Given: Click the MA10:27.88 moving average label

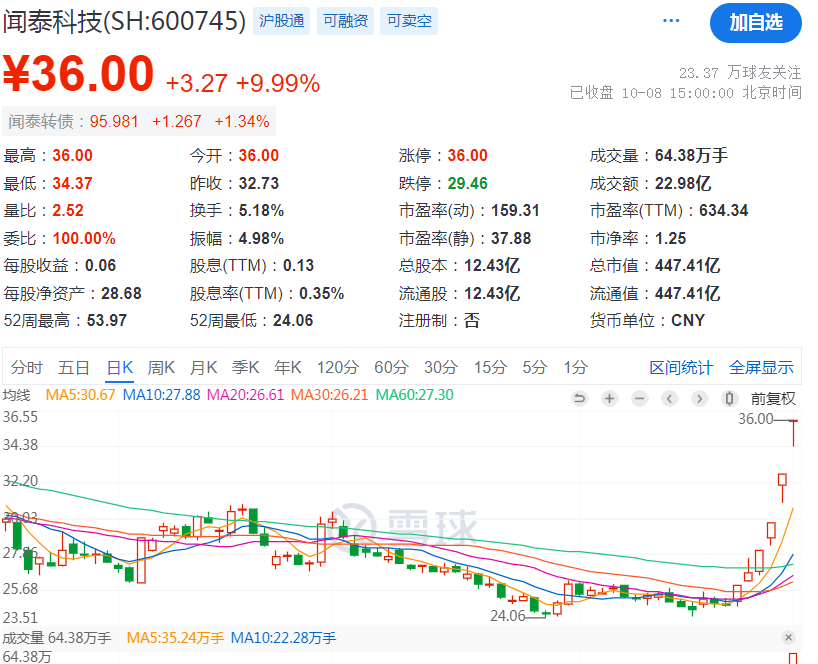Looking at the screenshot, I should 162,395.
